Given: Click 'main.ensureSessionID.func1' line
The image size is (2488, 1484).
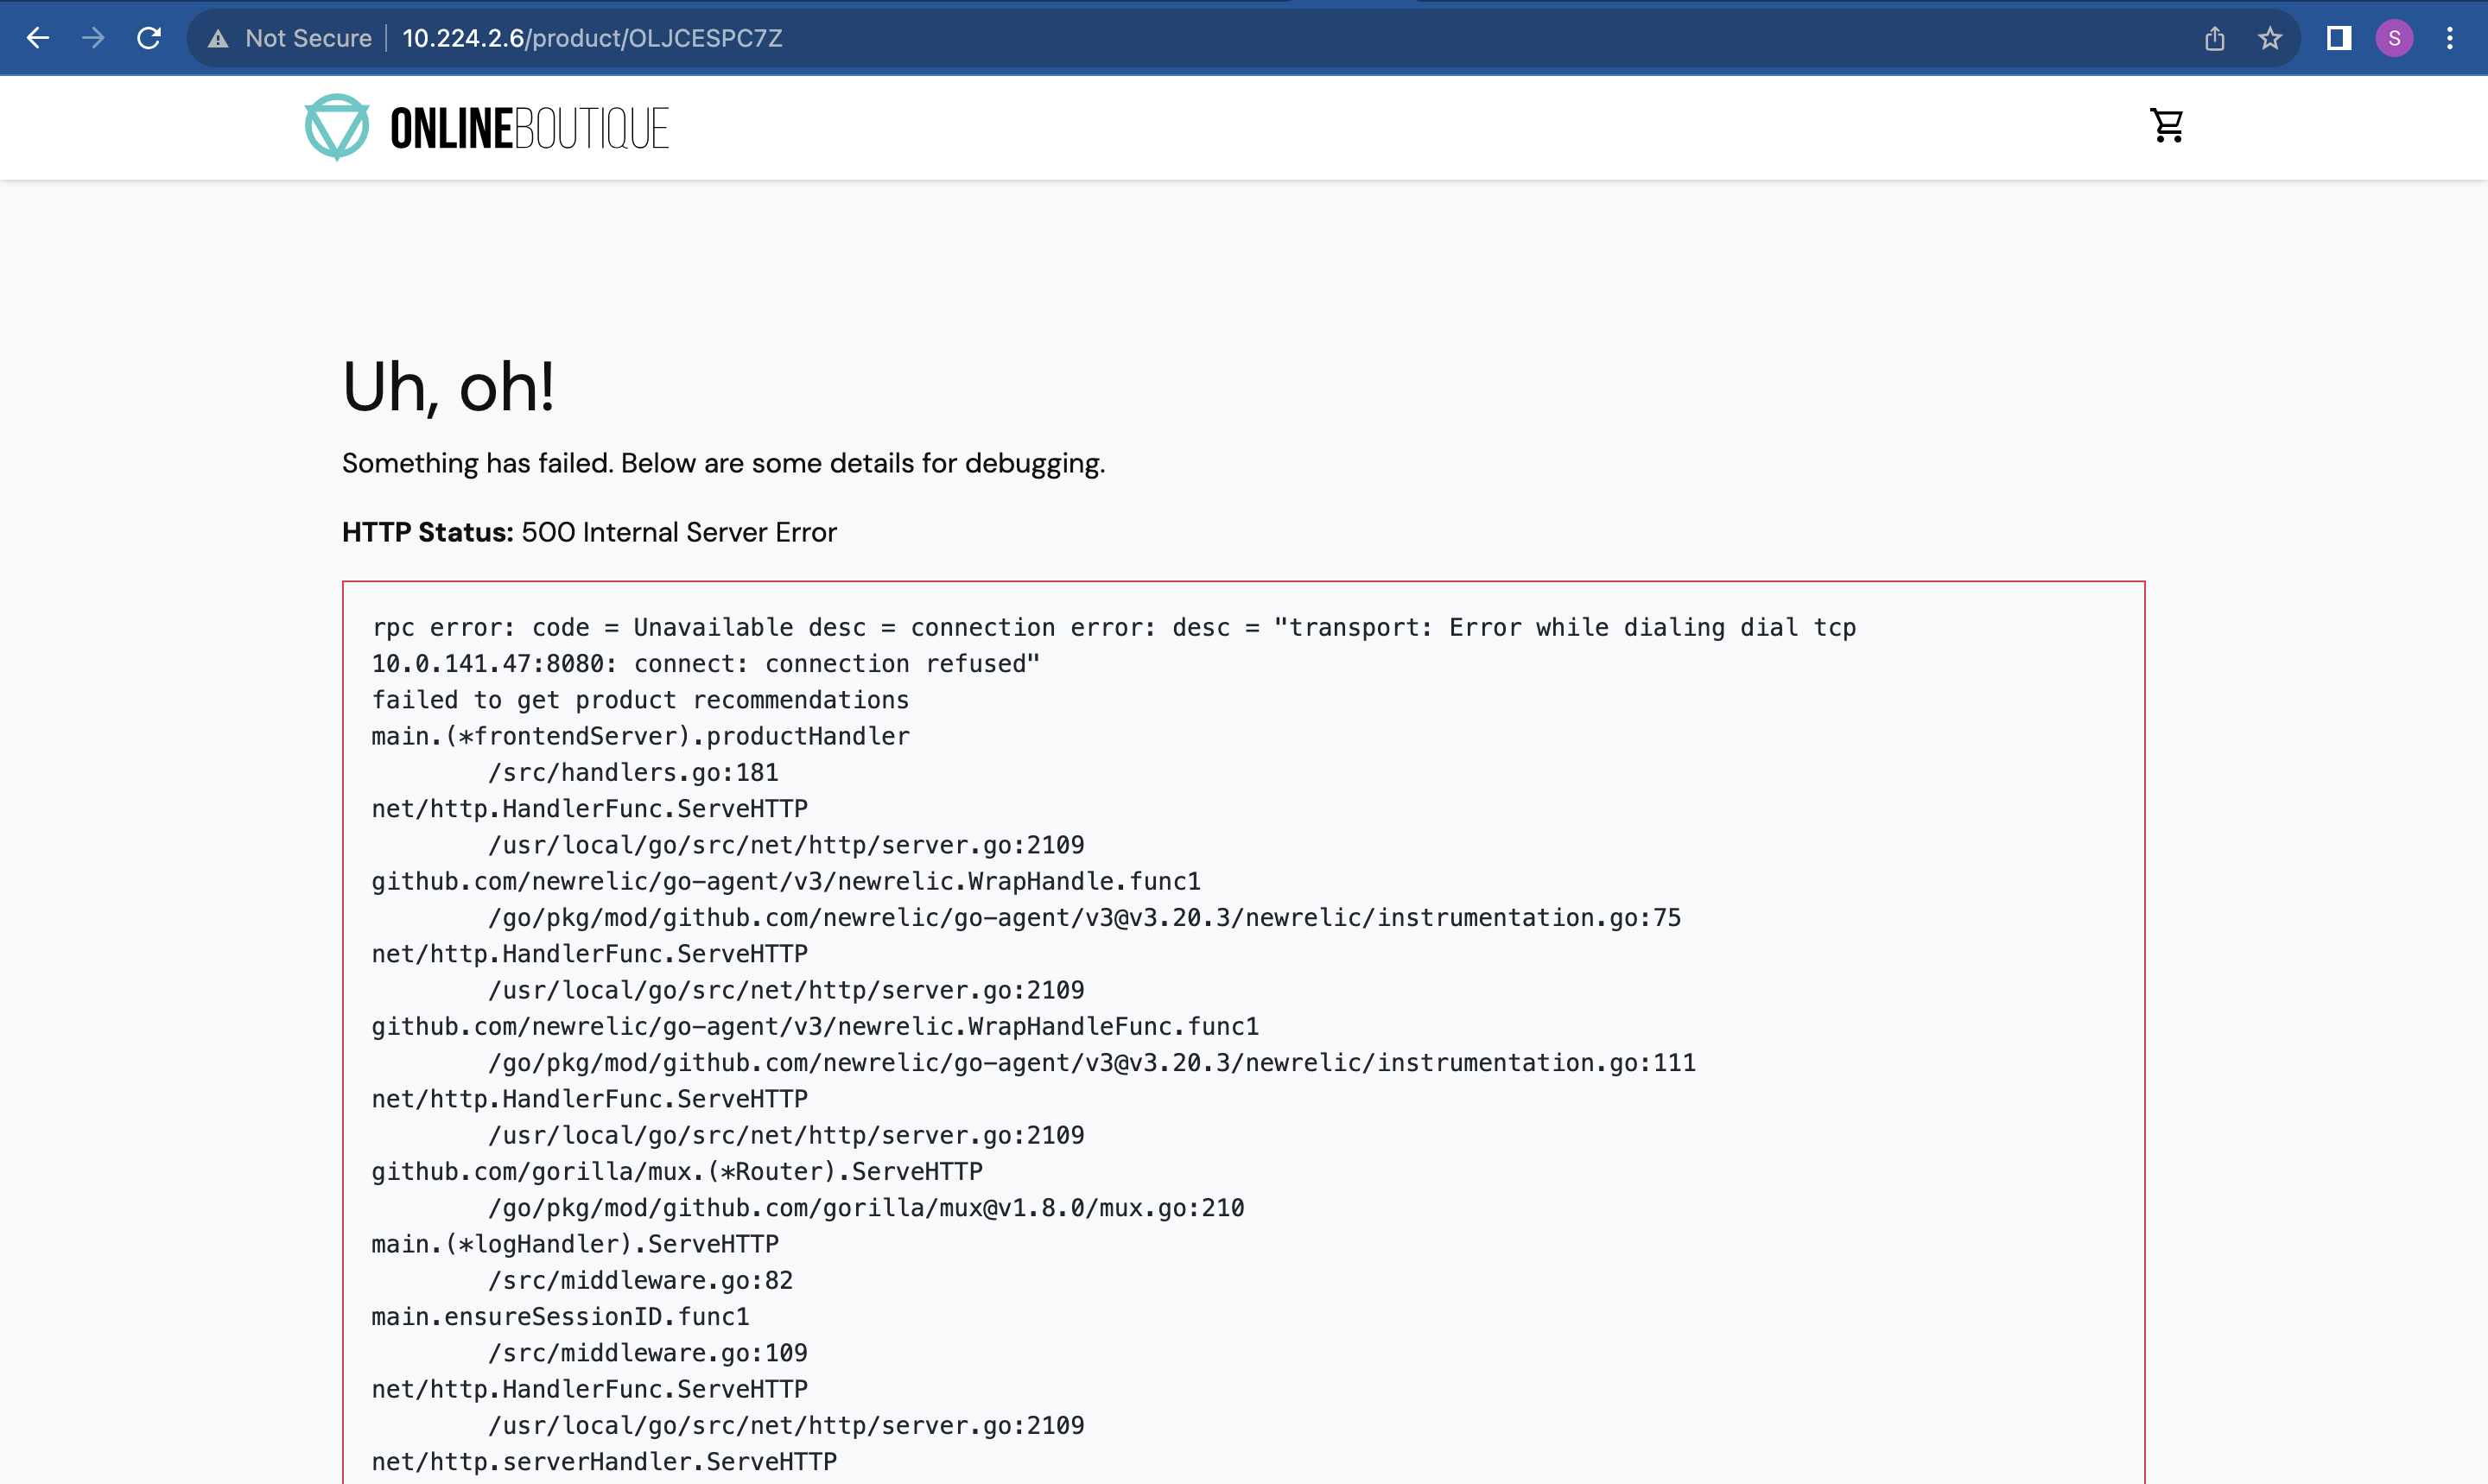Looking at the screenshot, I should point(560,1316).
